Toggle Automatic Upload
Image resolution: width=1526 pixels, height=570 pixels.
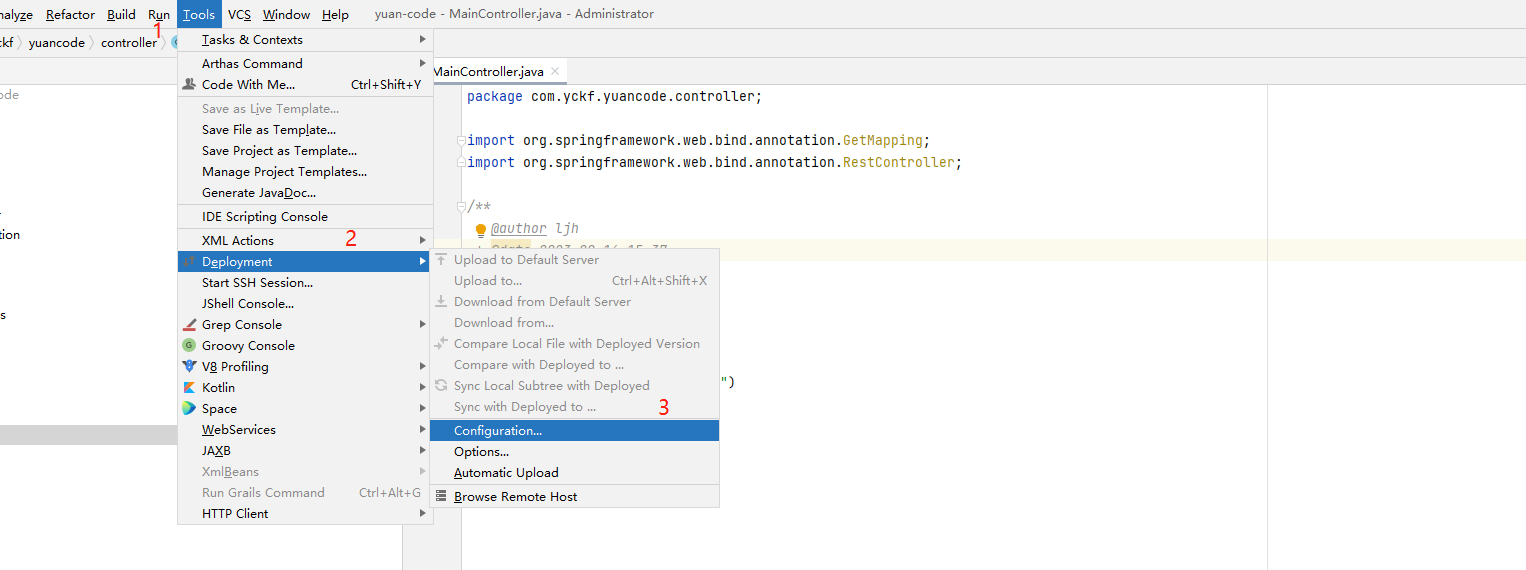coord(574,473)
